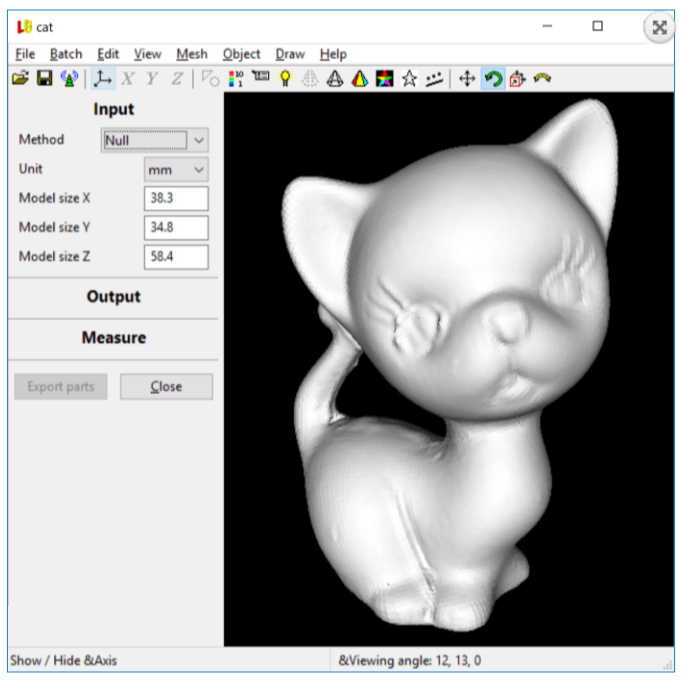Open the Edit menu
The height and width of the screenshot is (681, 681).
point(108,54)
